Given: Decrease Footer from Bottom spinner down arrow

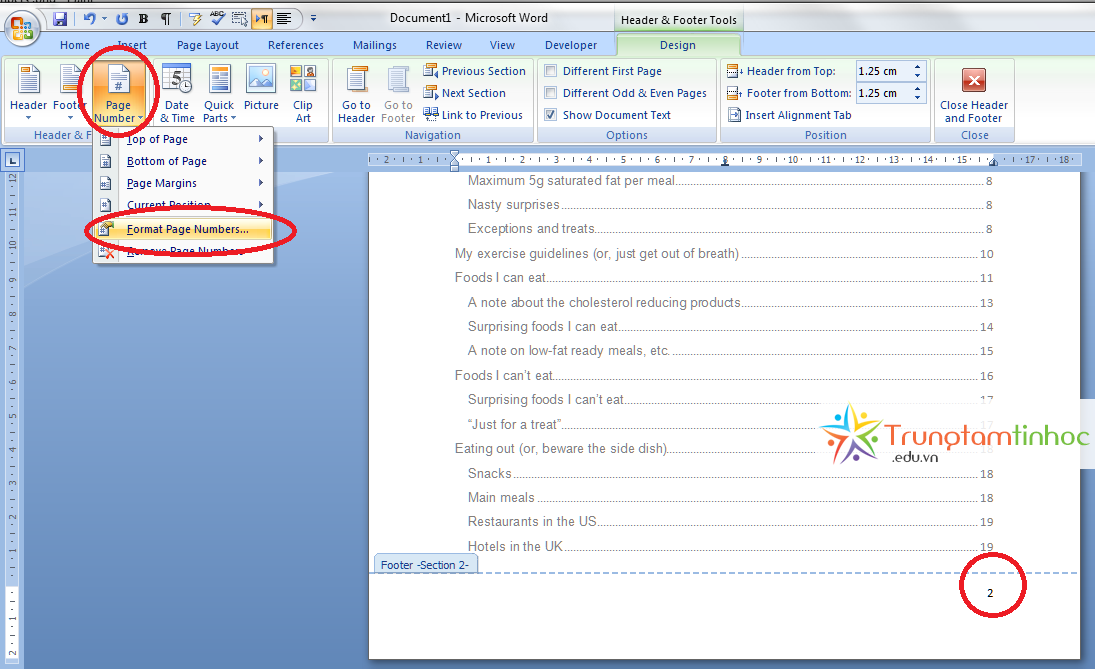Looking at the screenshot, I should pos(918,98).
